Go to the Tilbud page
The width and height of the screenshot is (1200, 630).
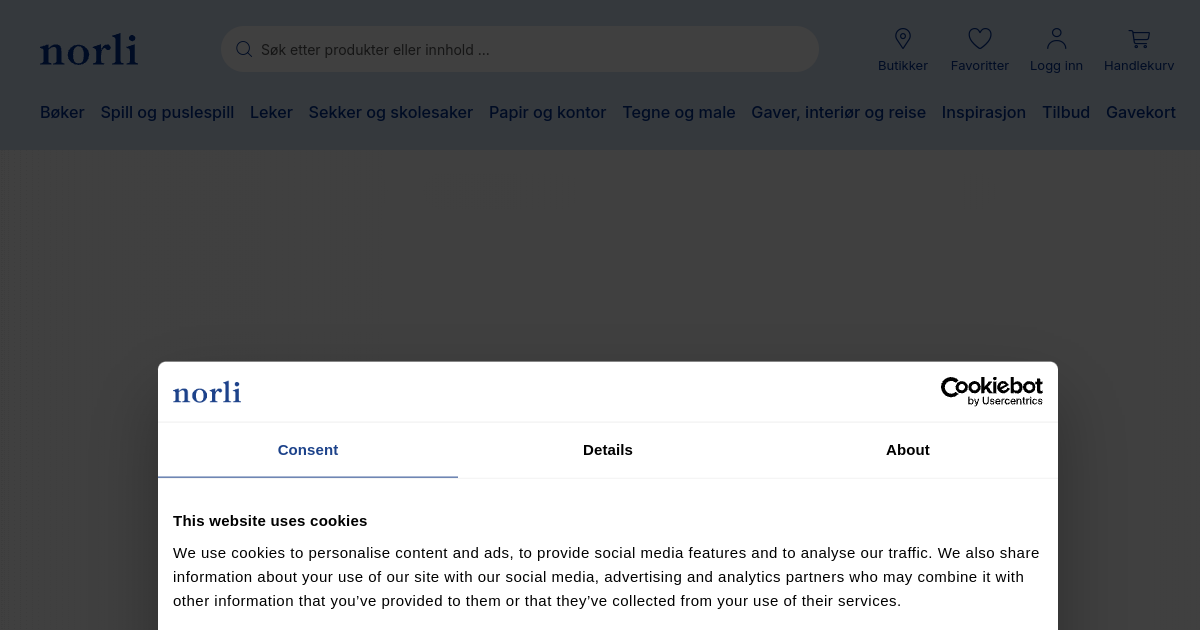coord(1066,112)
